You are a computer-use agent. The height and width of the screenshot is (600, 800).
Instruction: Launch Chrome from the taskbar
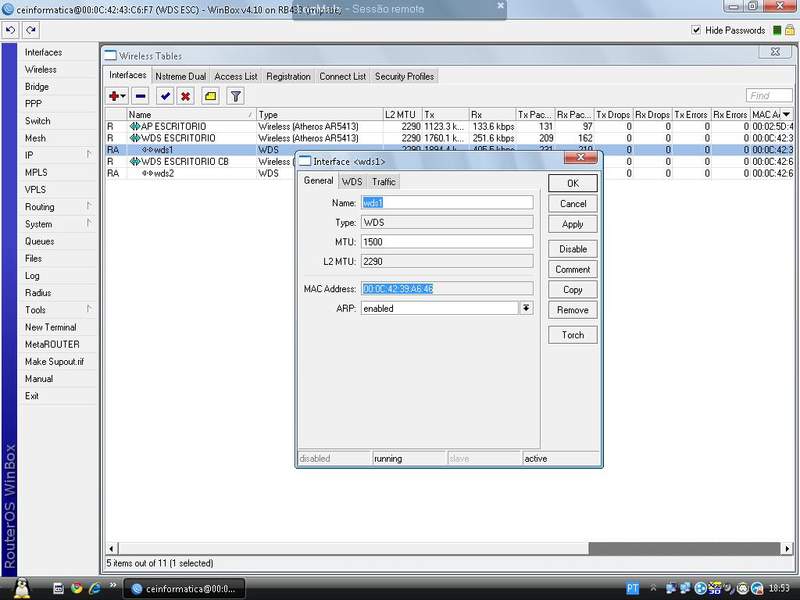(76, 588)
